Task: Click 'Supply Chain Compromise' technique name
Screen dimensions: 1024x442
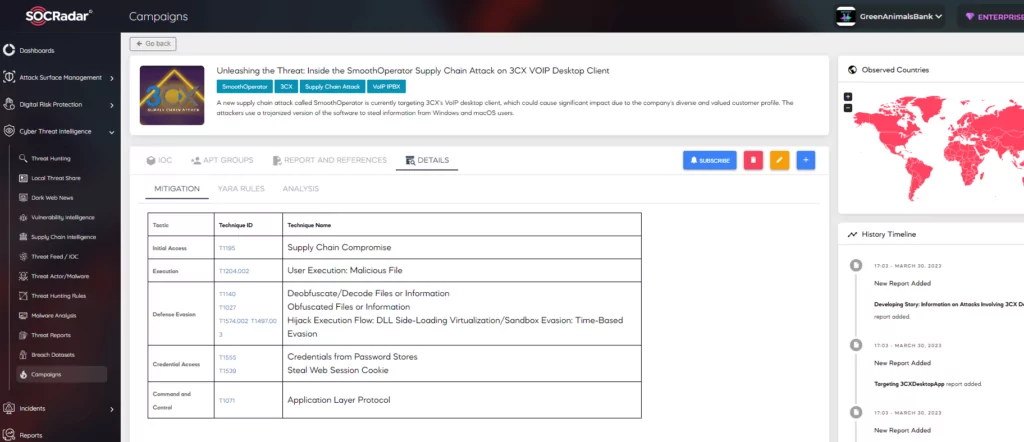Action: click(x=339, y=248)
